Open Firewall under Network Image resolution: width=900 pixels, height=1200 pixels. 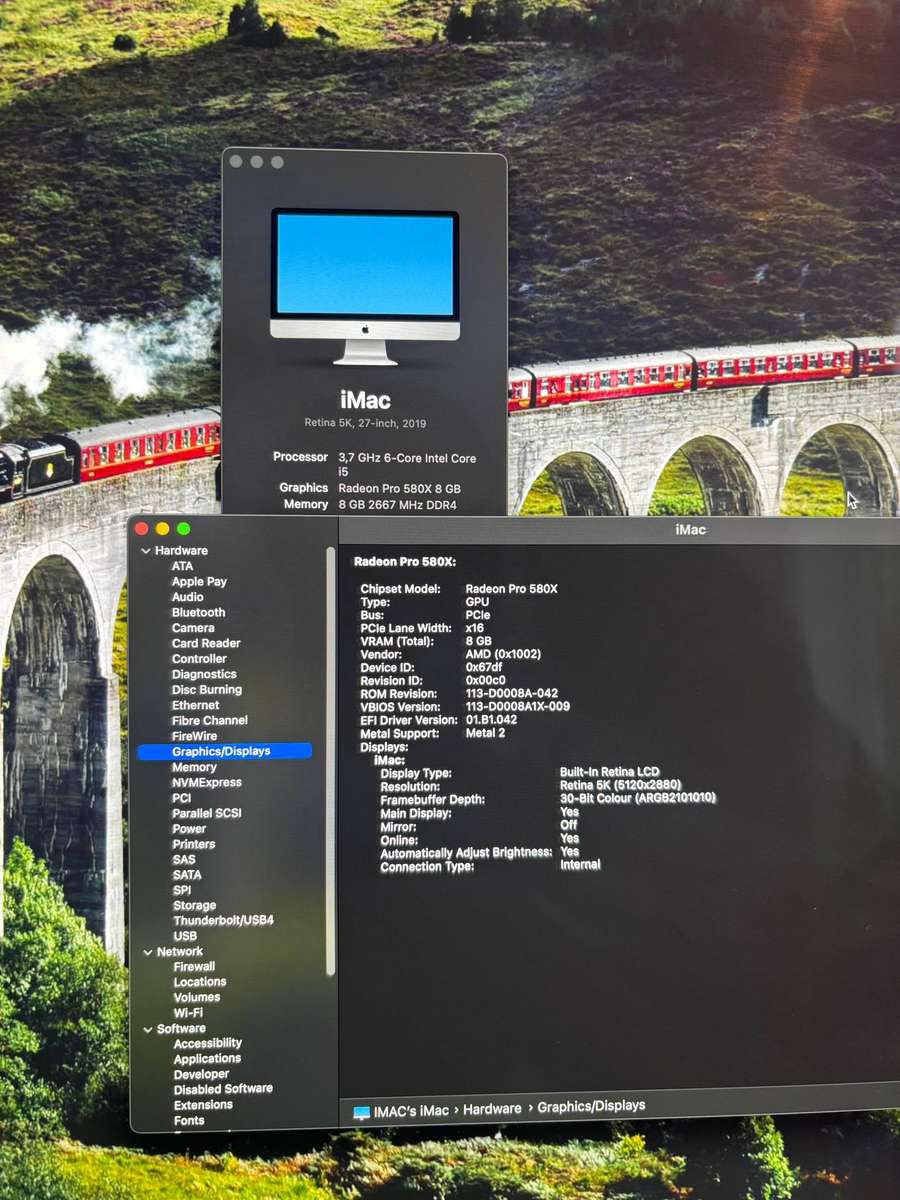pos(194,967)
